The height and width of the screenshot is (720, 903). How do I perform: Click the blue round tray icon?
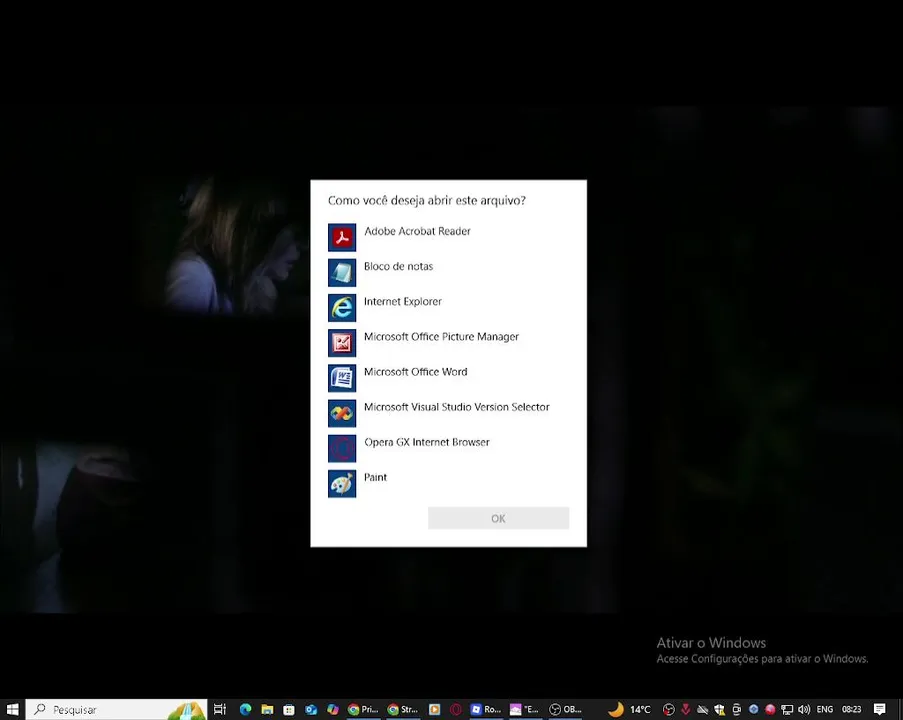753,709
